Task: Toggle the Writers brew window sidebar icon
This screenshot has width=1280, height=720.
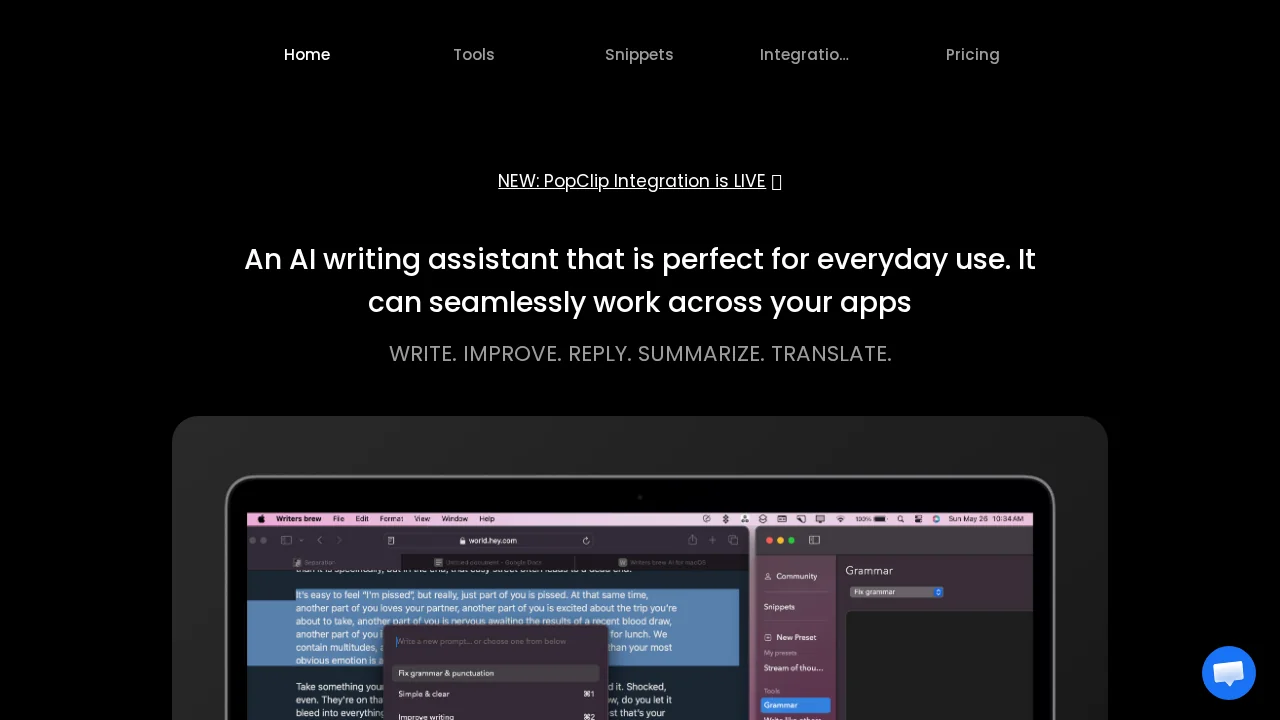Action: [x=814, y=540]
